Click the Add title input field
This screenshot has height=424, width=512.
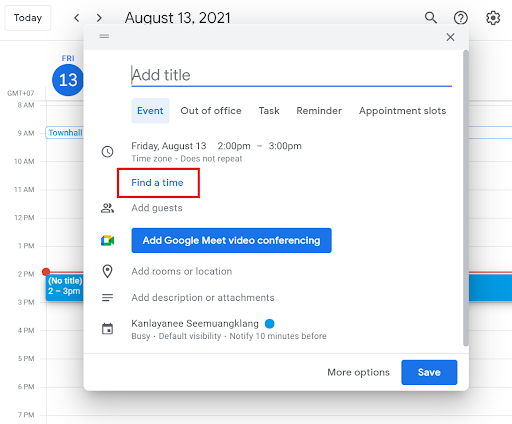pos(291,75)
